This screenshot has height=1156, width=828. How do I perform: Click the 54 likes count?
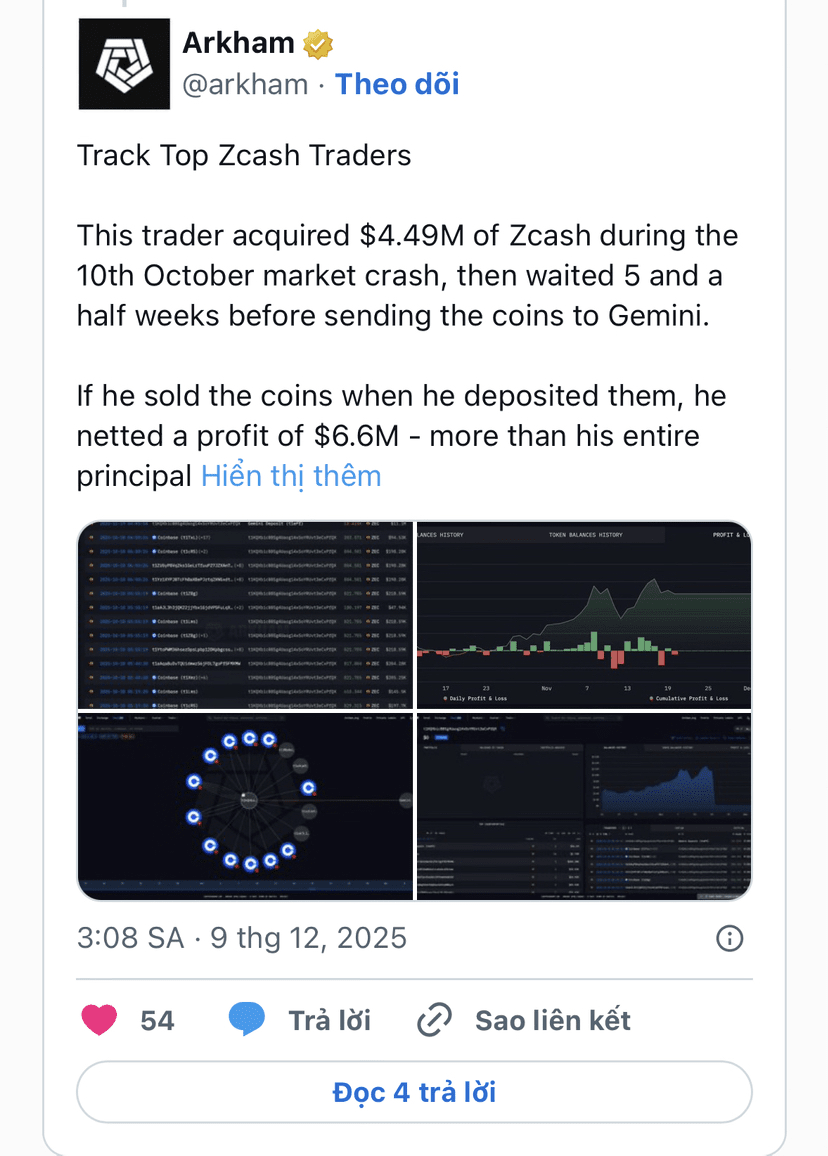point(157,1020)
